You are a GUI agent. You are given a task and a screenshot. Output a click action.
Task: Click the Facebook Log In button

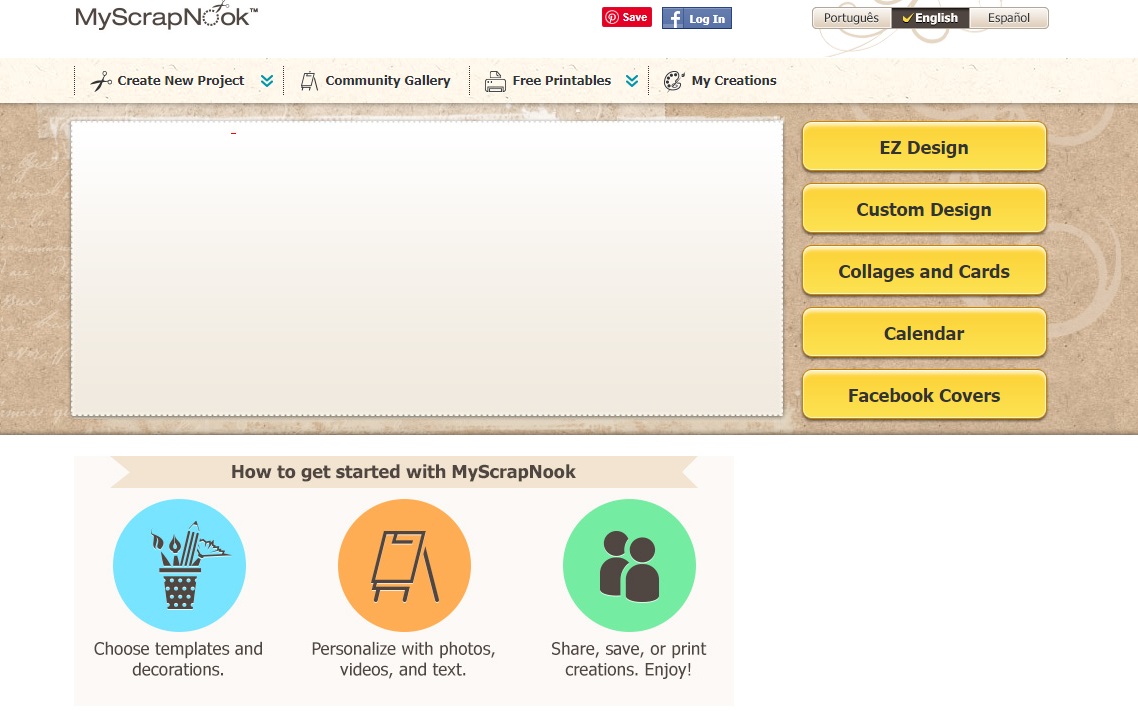[697, 18]
